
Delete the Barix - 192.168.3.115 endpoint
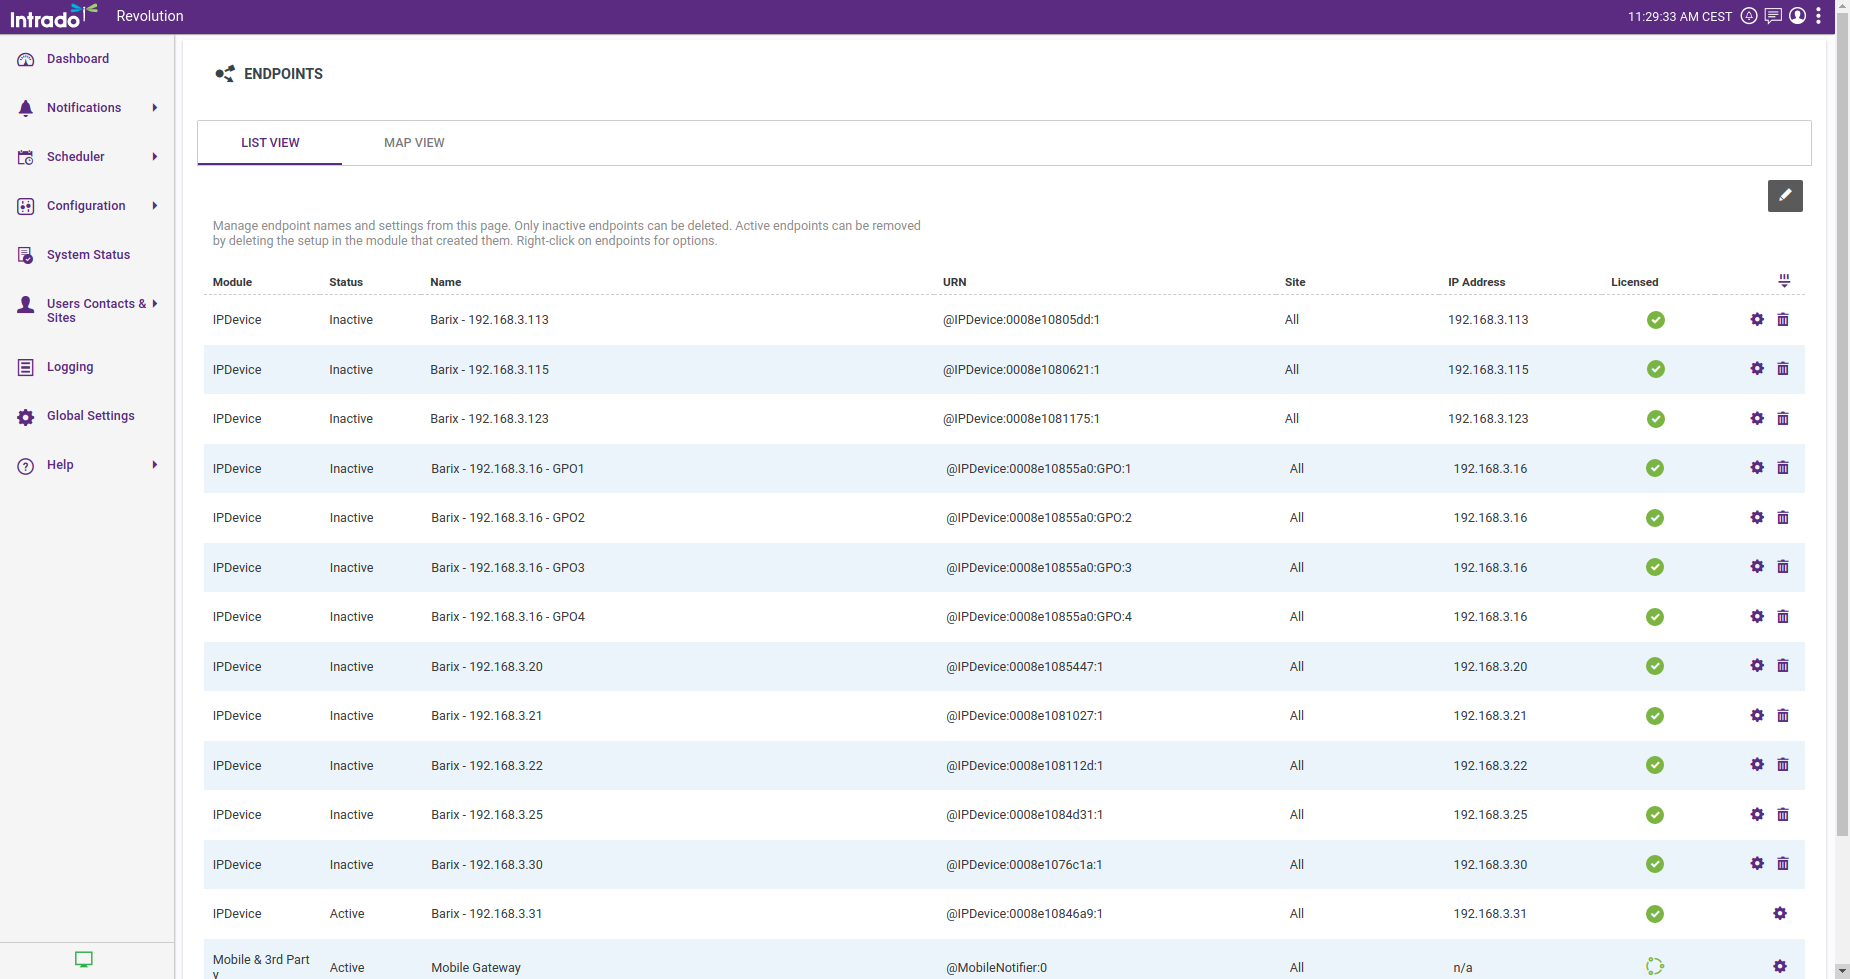tap(1782, 369)
